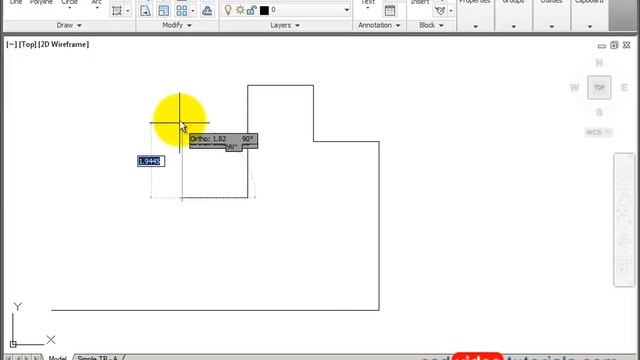This screenshot has width=640, height=360.
Task: Click the black layer color swatch
Action: pos(264,10)
